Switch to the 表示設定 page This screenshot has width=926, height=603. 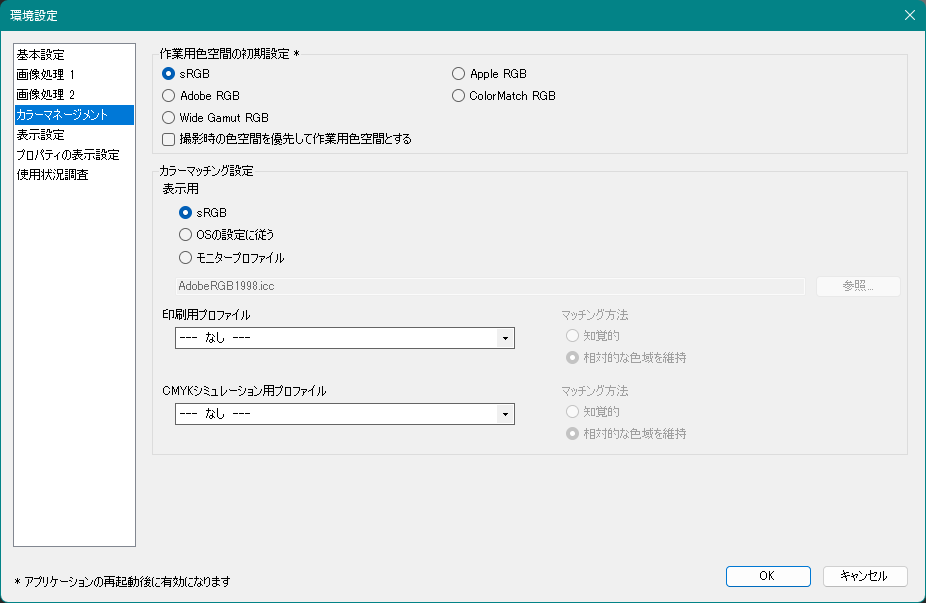click(41, 135)
